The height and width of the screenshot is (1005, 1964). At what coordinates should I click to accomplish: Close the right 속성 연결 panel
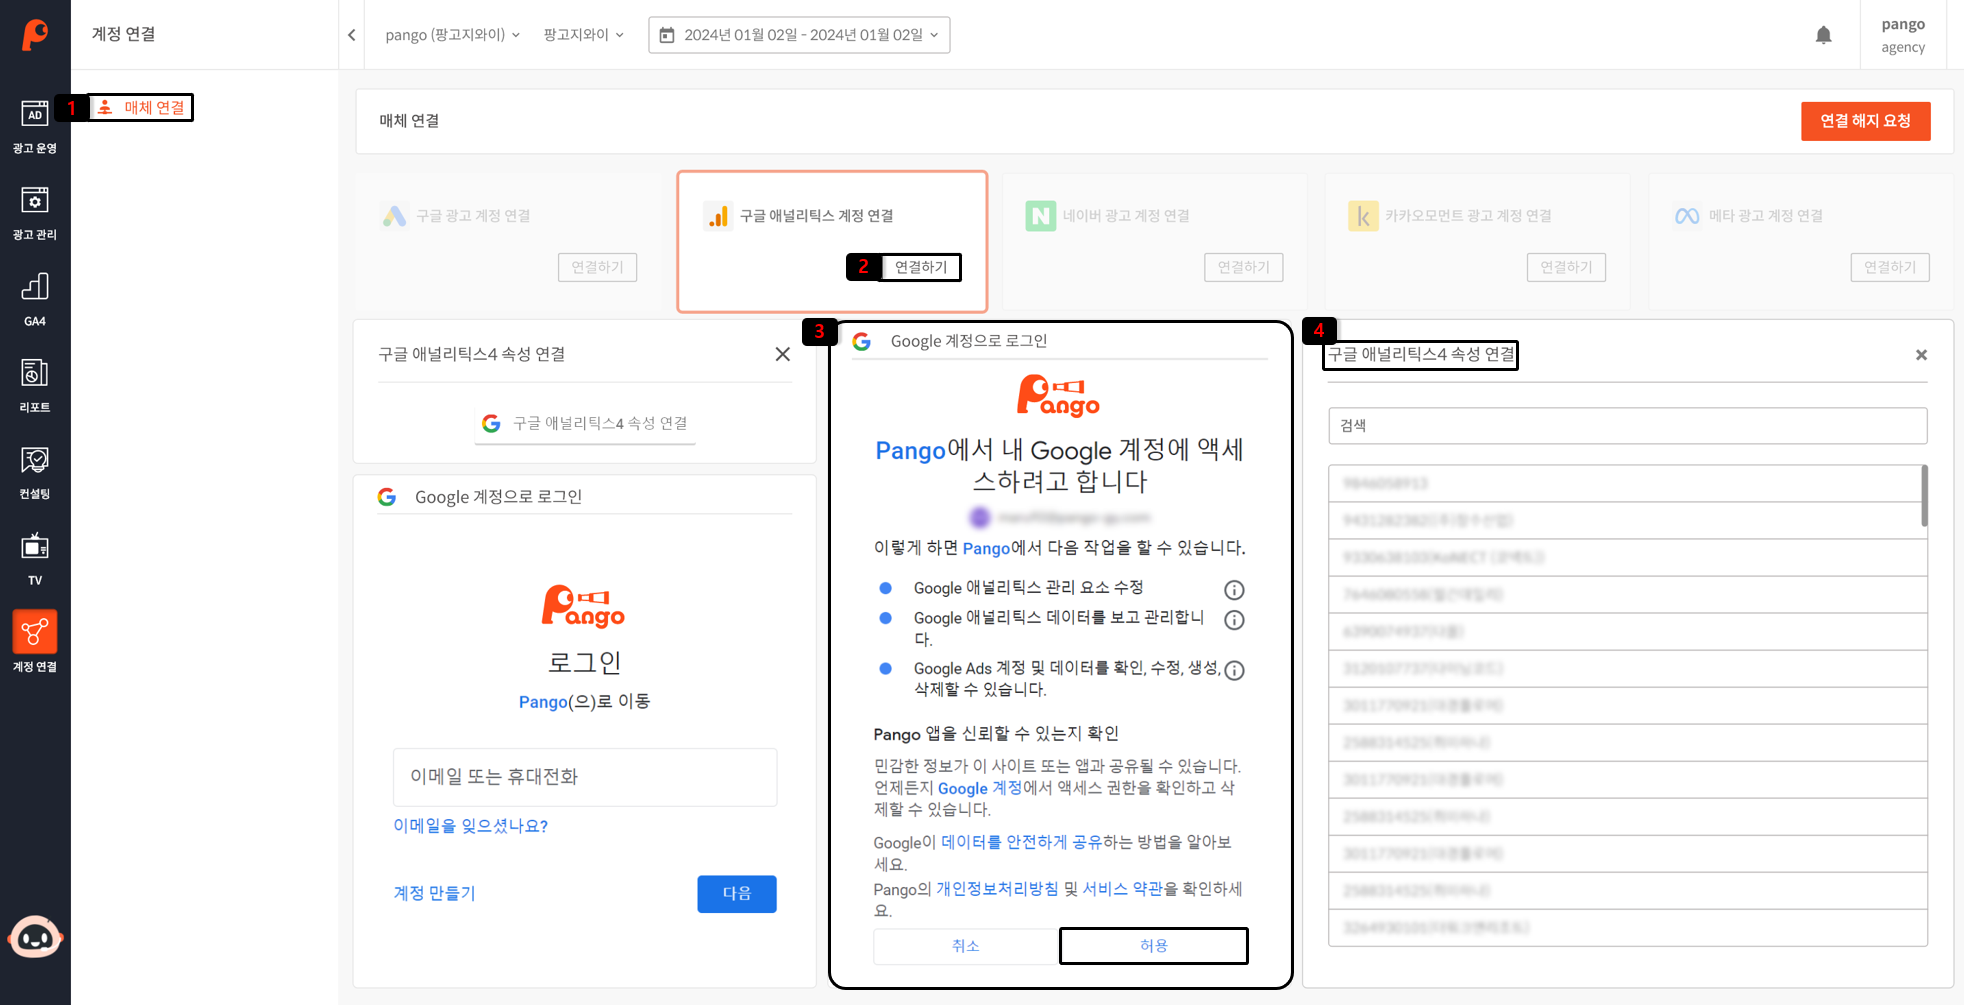coord(1921,355)
